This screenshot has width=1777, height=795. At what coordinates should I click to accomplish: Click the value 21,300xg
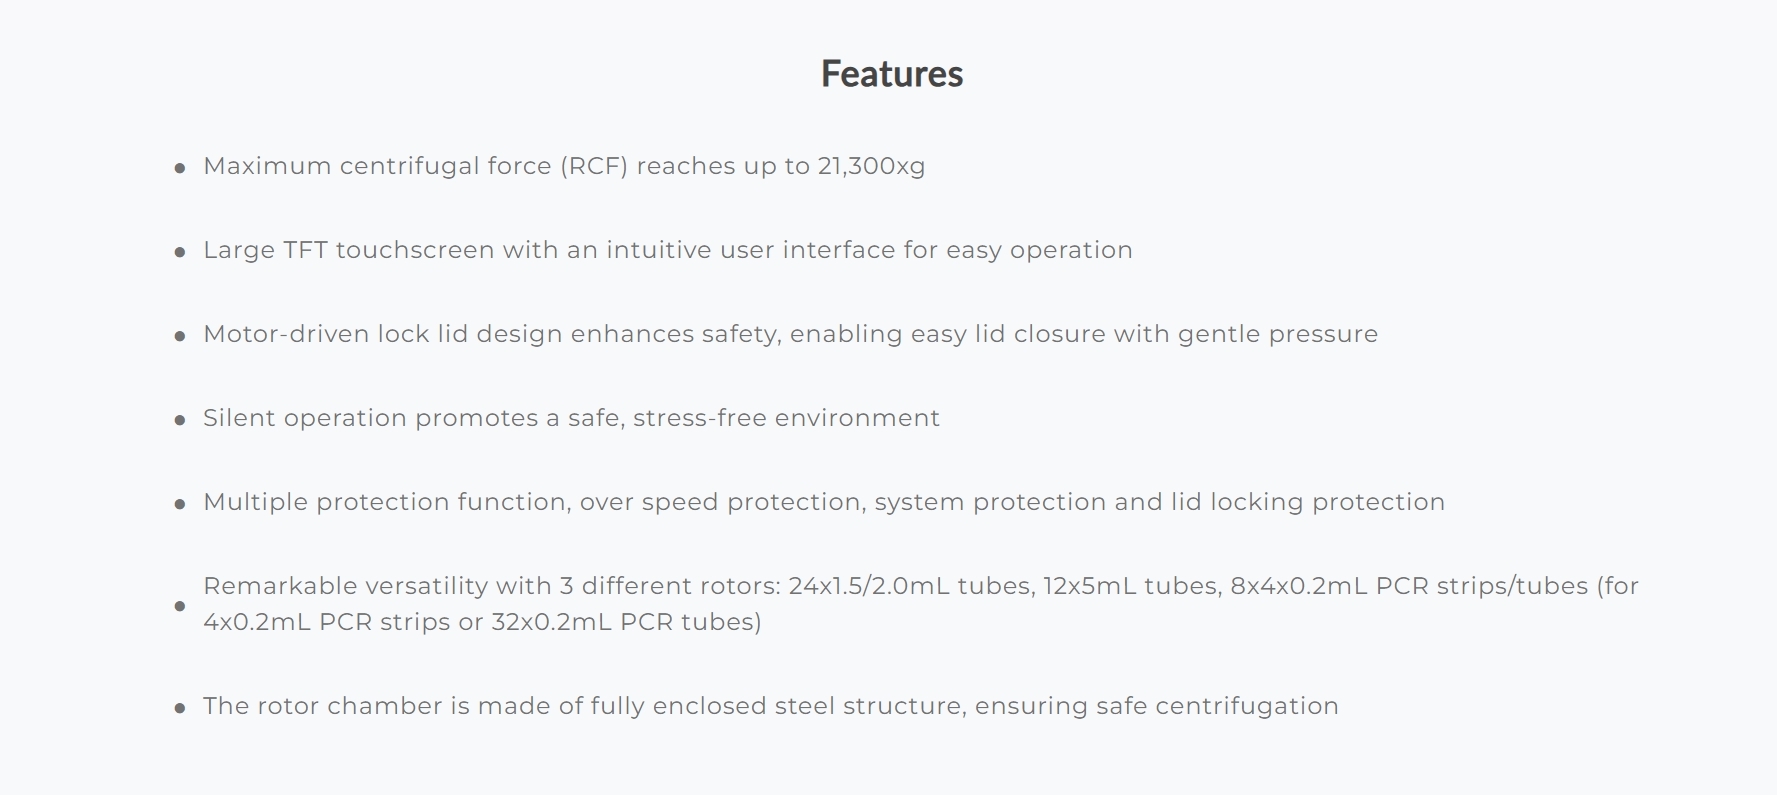pyautogui.click(x=872, y=166)
